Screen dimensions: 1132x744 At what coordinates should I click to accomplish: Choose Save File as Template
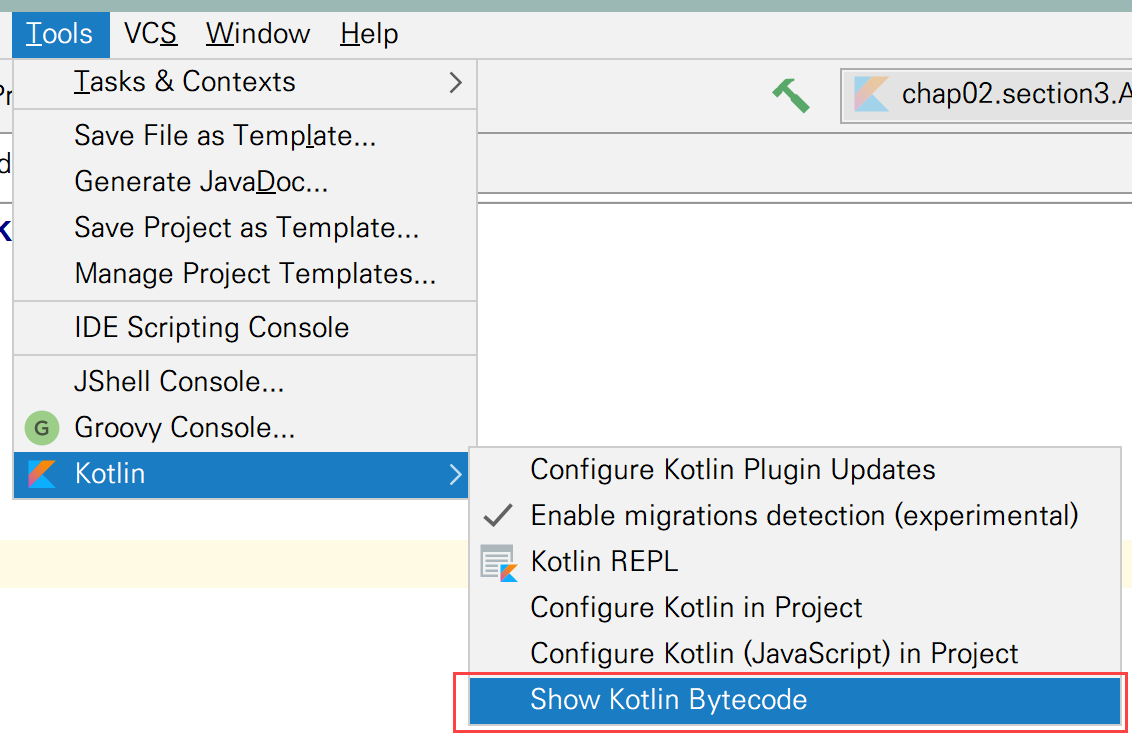point(225,136)
